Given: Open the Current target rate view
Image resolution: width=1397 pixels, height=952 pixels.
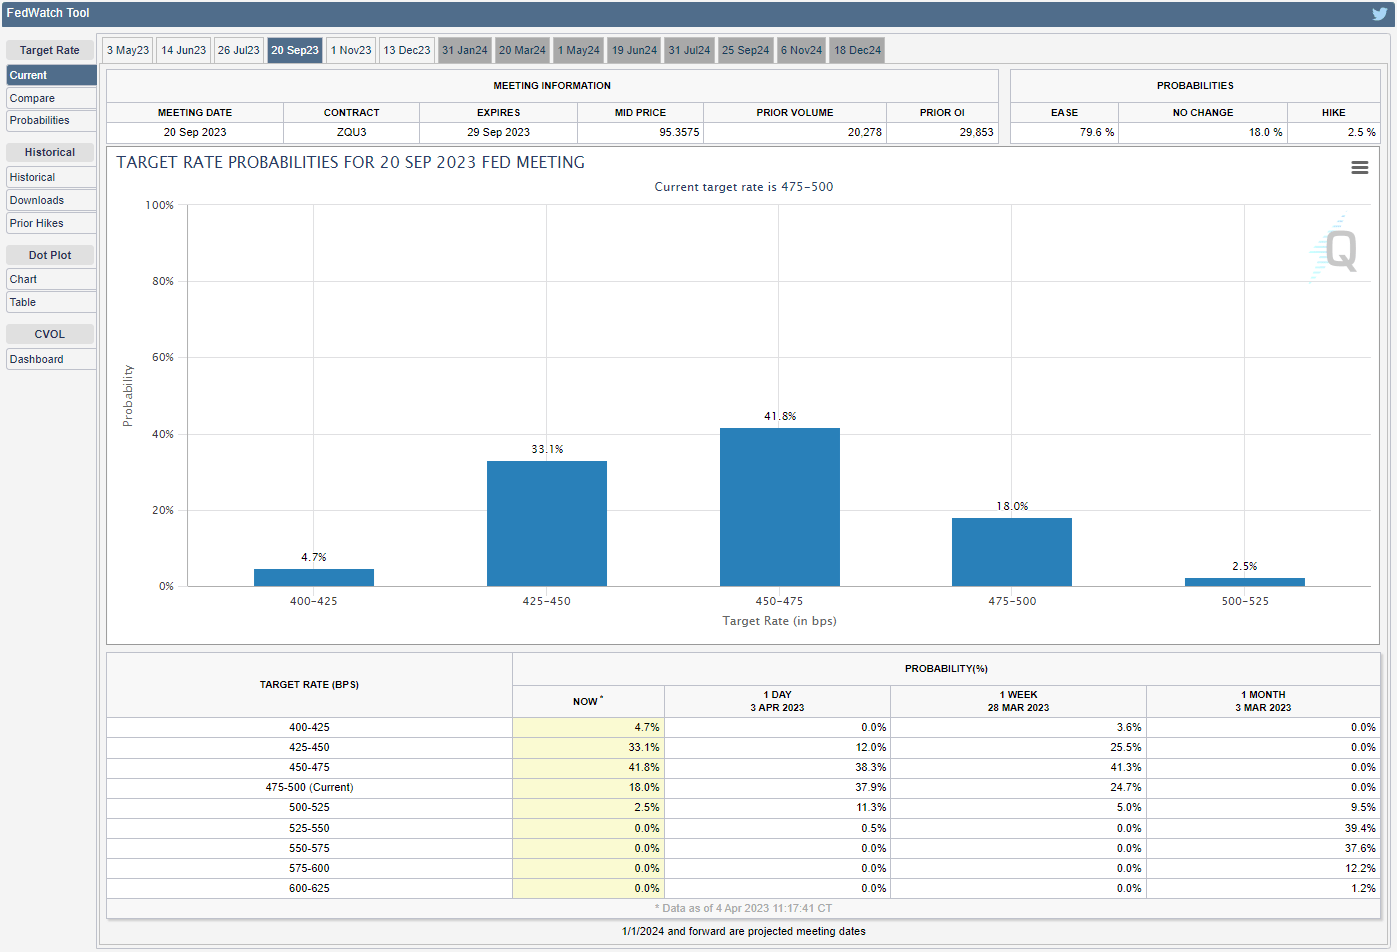Looking at the screenshot, I should tap(51, 75).
